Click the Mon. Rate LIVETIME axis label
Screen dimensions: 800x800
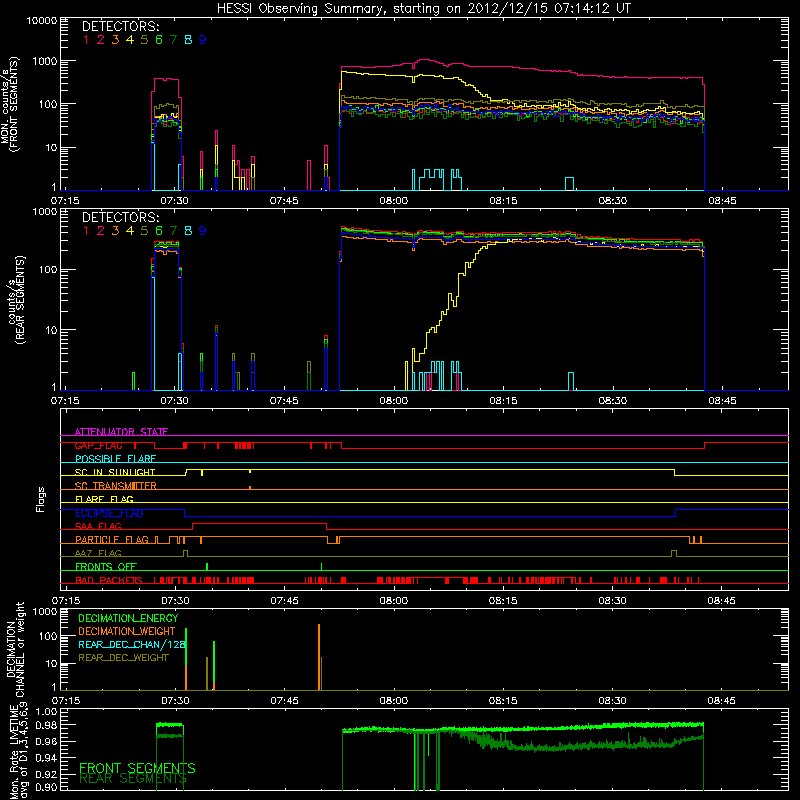coord(18,751)
